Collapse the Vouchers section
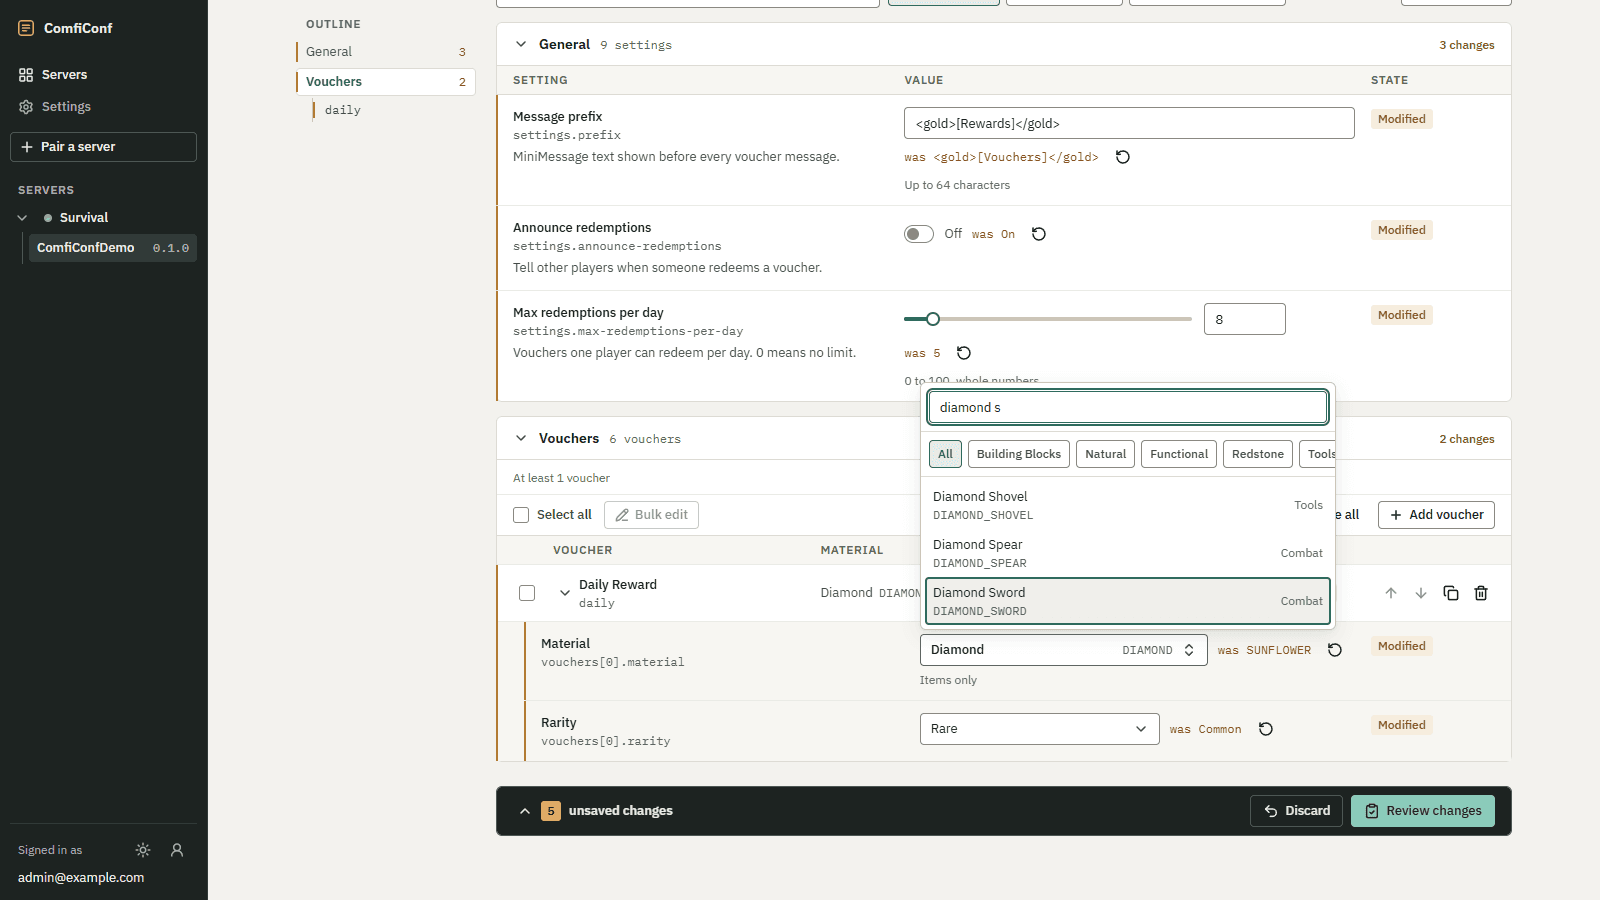1600x900 pixels. [x=521, y=438]
